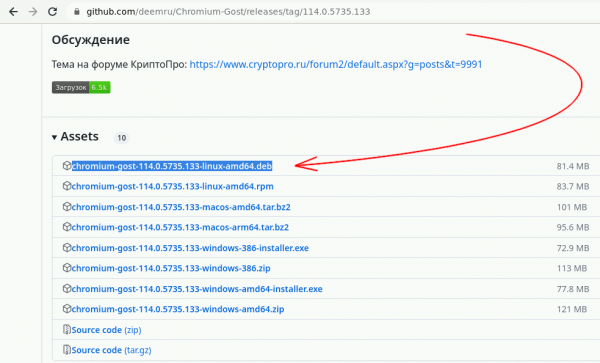600x363 pixels.
Task: Click the 81.4 MB size text
Action: coord(573,166)
